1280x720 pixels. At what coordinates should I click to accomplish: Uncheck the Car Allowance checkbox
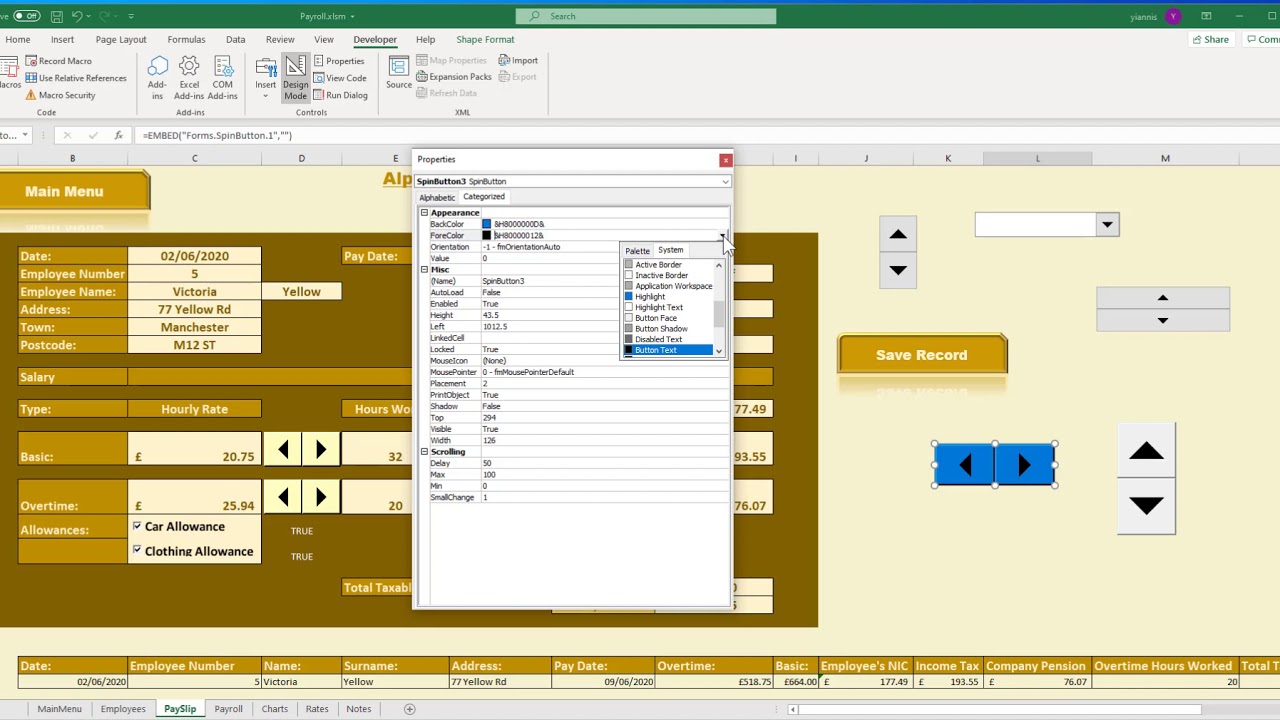pyautogui.click(x=137, y=526)
